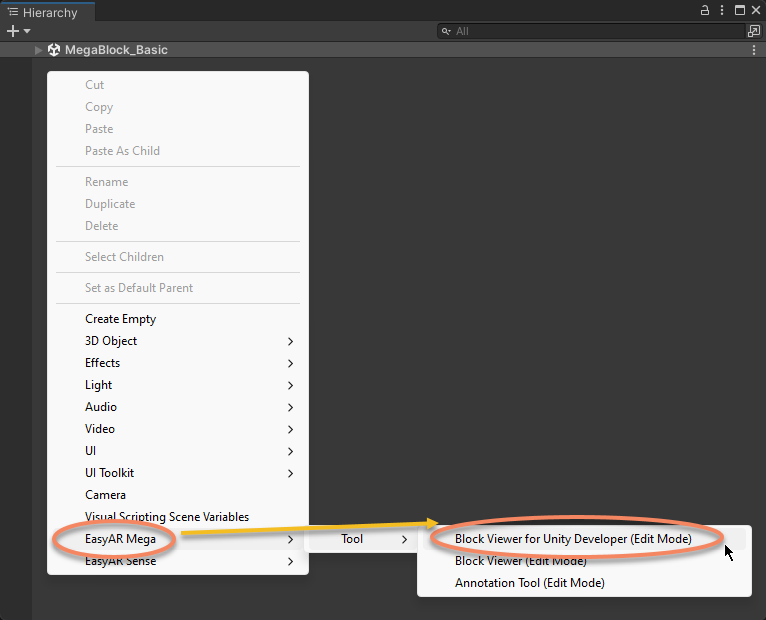Image resolution: width=766 pixels, height=620 pixels.
Task: Click the Hierarchy search field
Action: [591, 31]
